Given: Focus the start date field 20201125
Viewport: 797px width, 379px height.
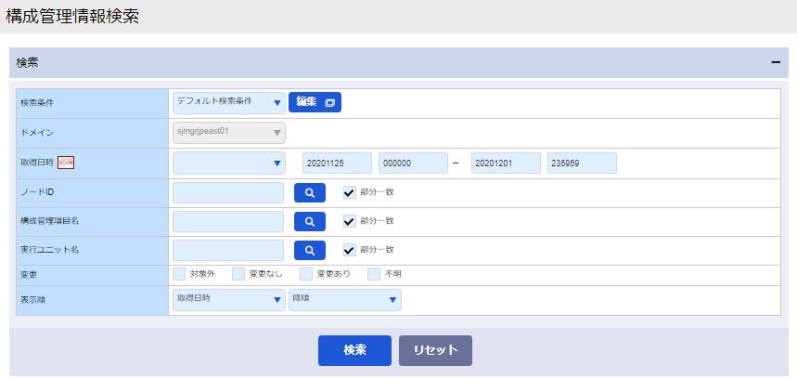Looking at the screenshot, I should [337, 163].
